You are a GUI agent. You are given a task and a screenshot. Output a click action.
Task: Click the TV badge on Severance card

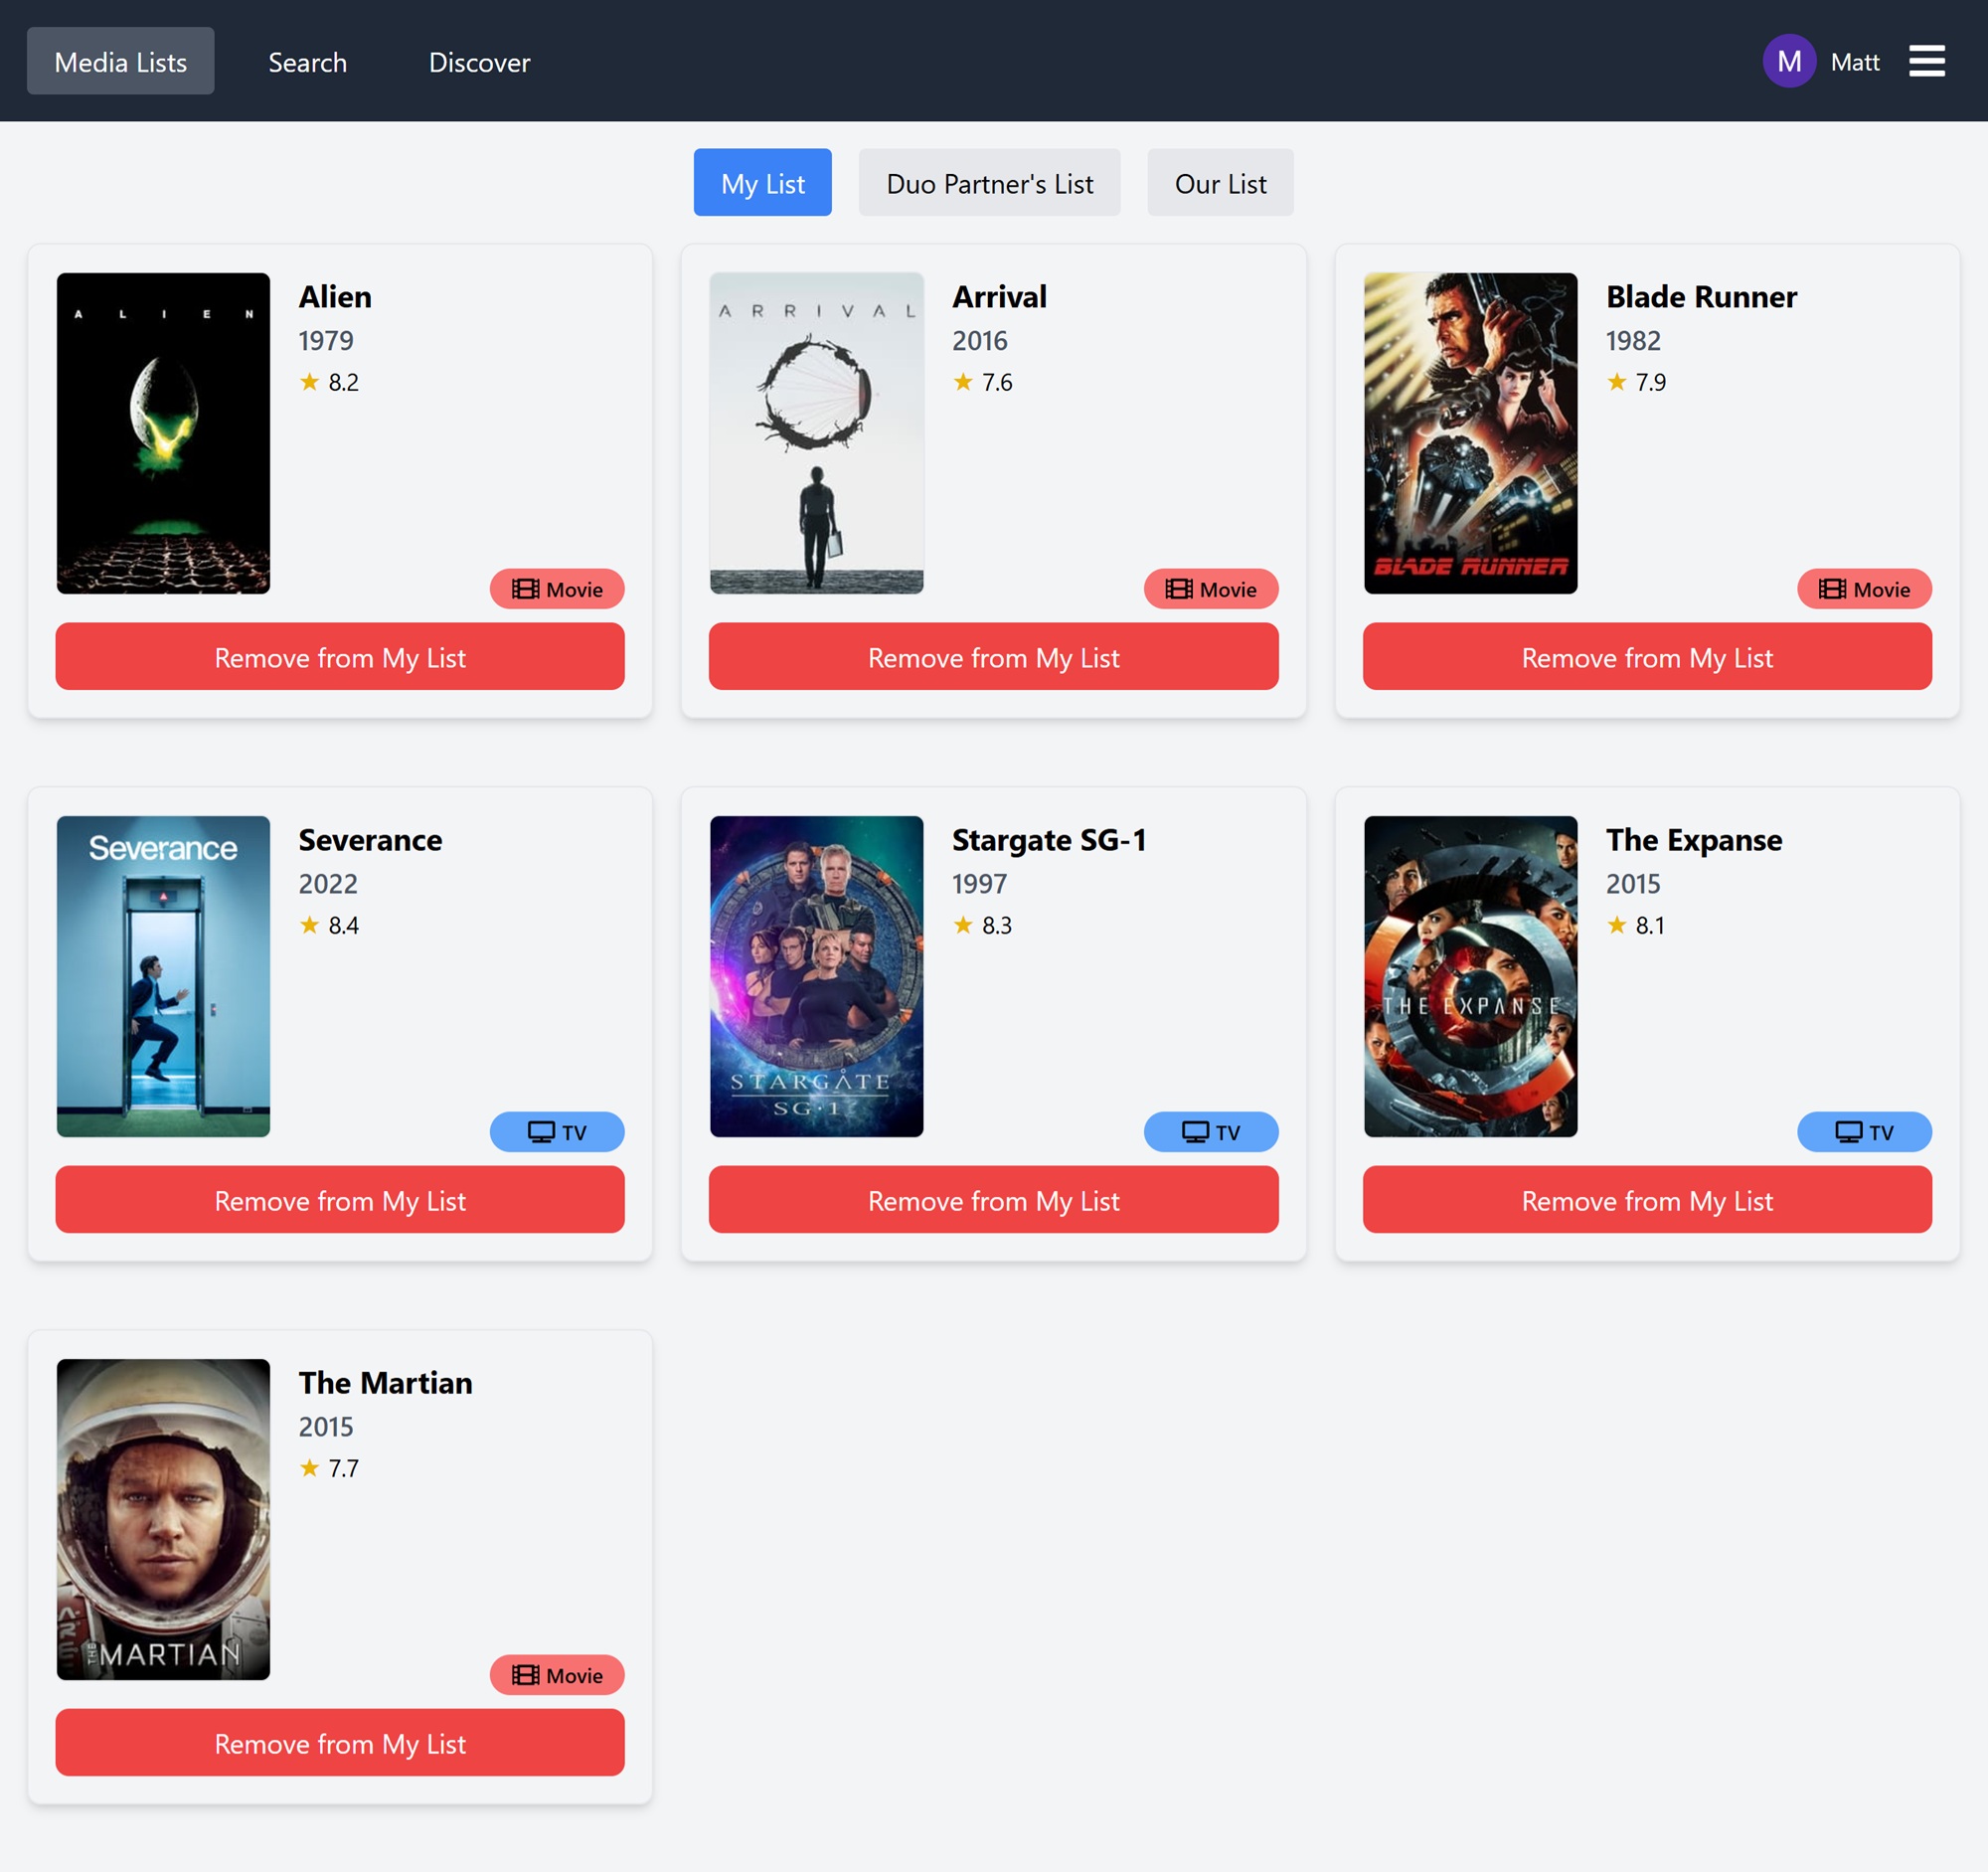tap(557, 1132)
